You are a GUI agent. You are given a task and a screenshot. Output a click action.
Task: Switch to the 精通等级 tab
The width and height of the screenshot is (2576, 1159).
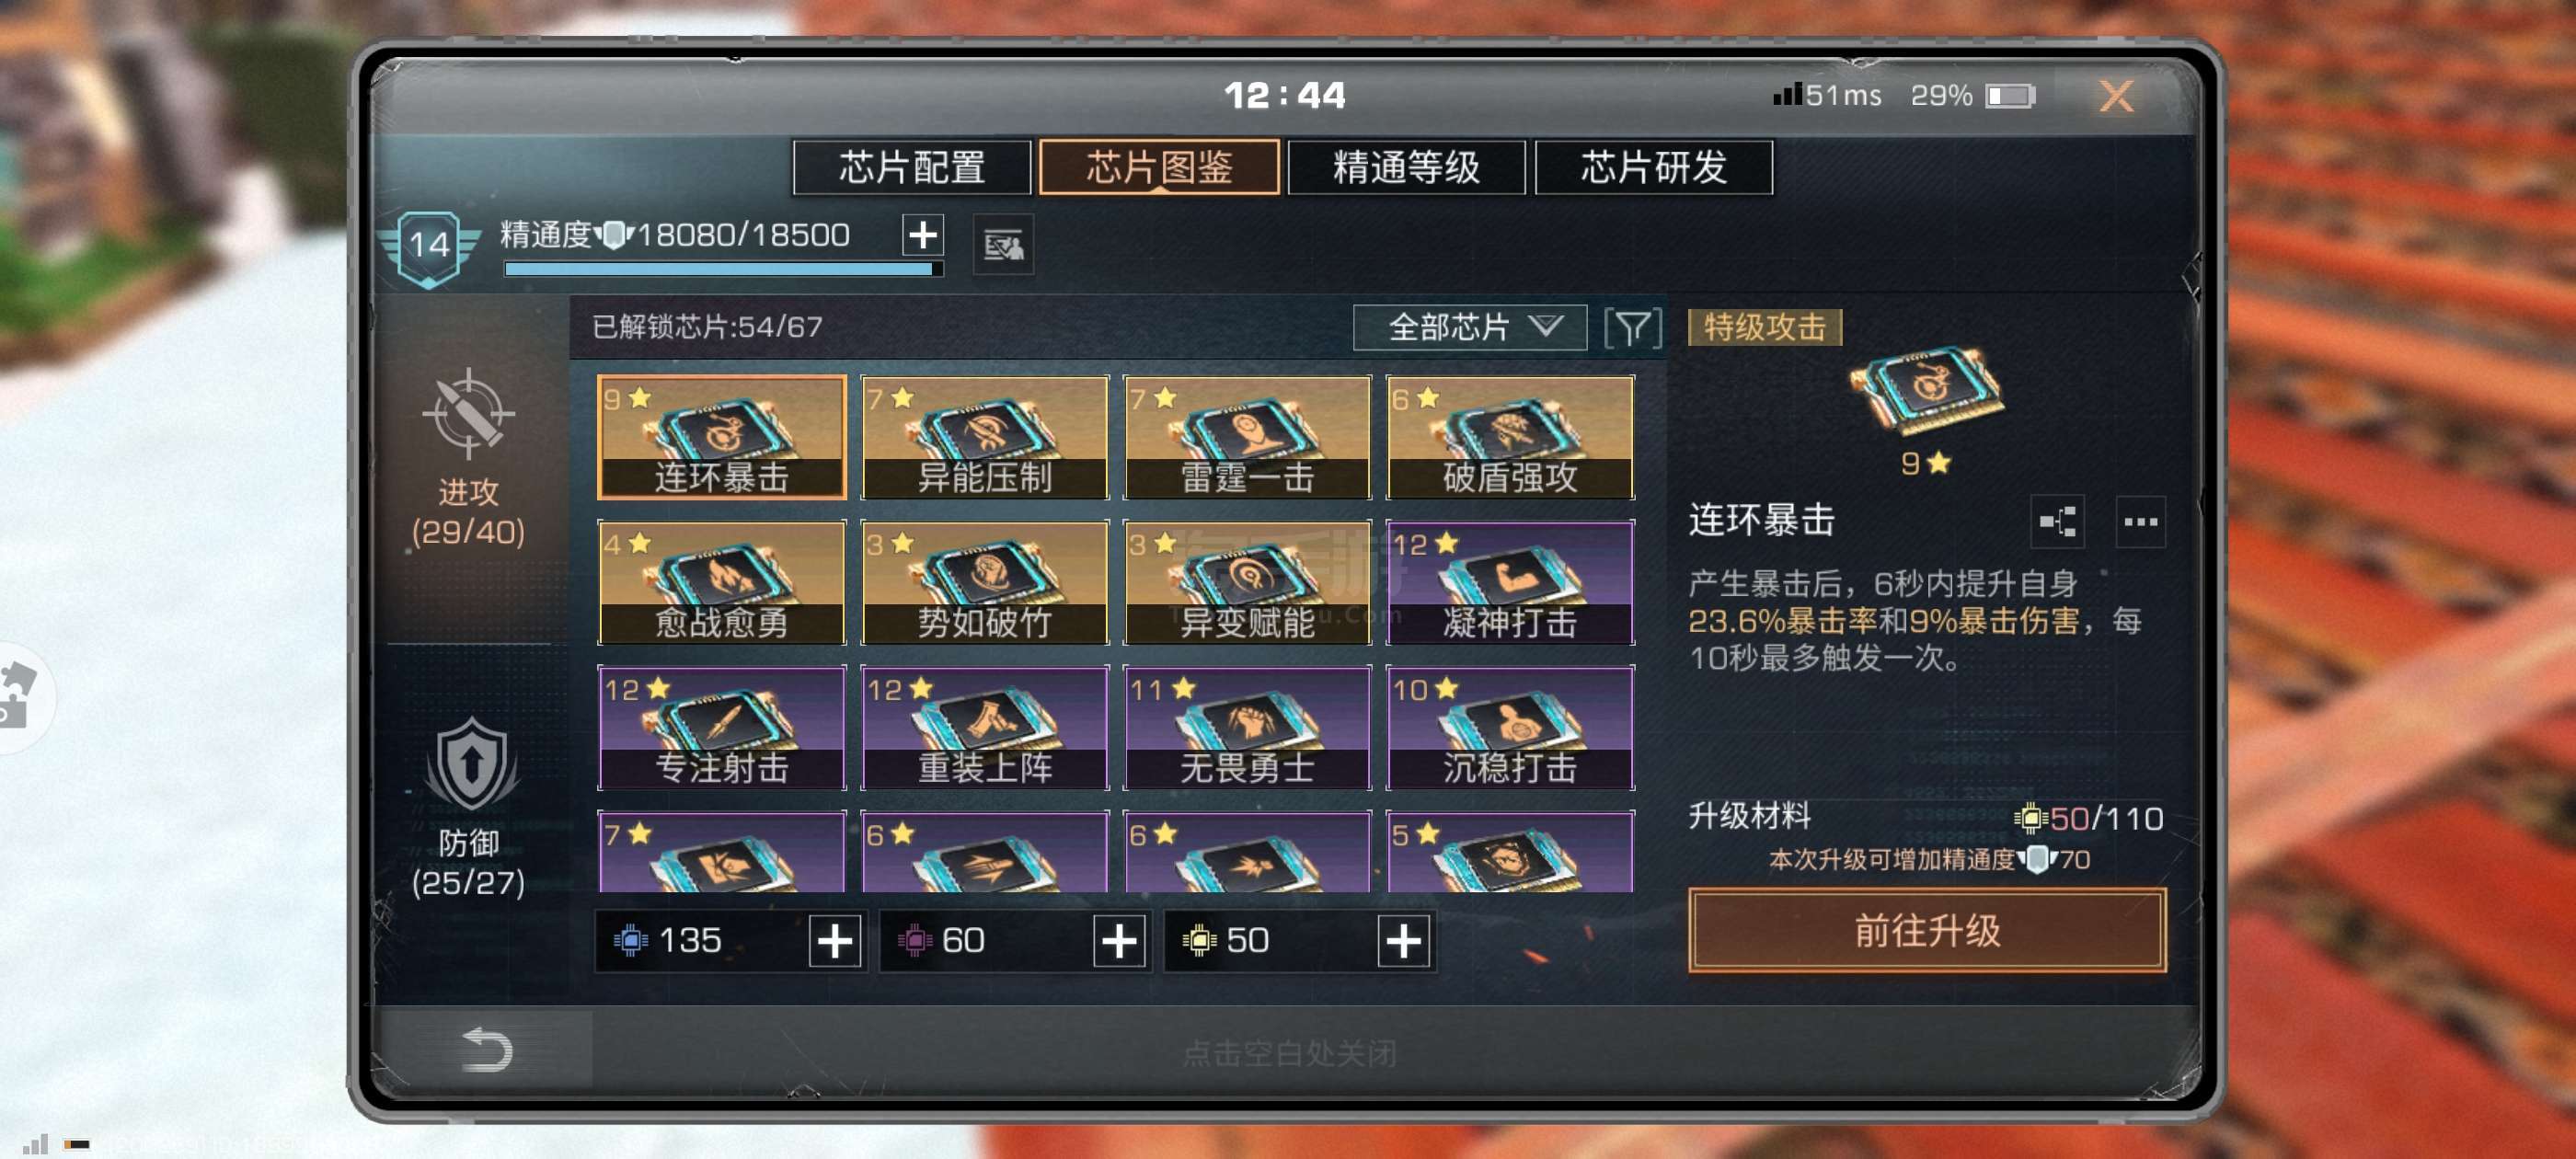[1405, 167]
